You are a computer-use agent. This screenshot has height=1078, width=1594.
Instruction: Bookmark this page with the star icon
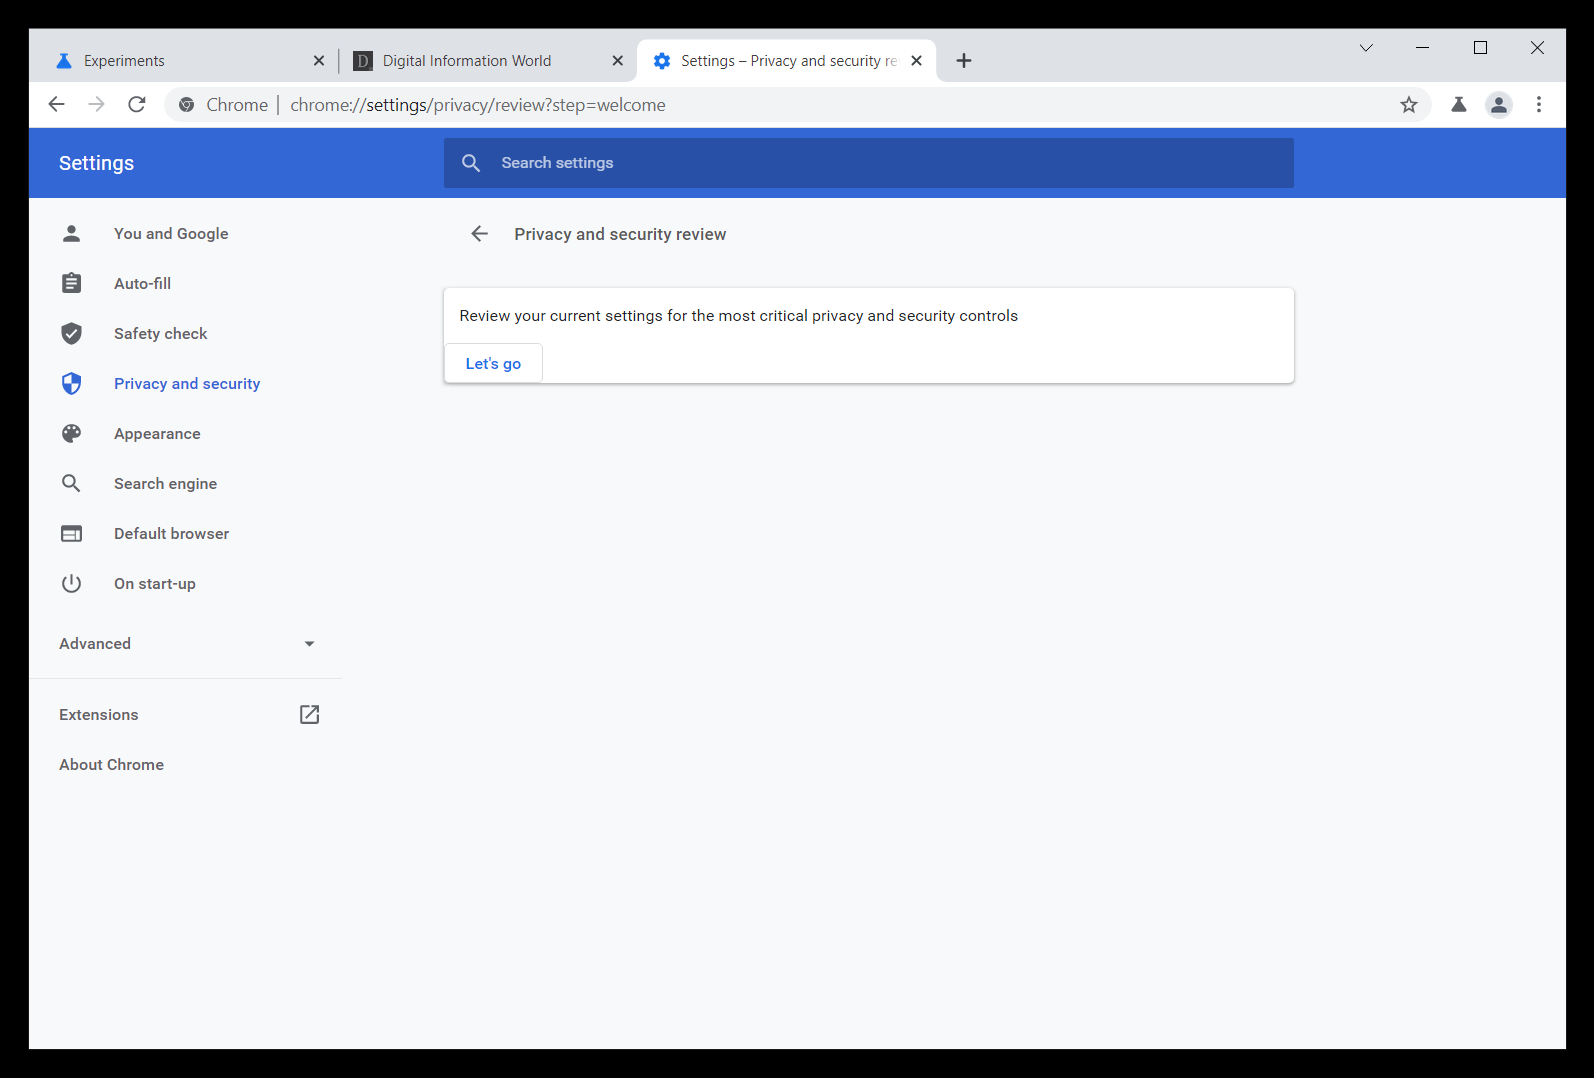pos(1409,104)
